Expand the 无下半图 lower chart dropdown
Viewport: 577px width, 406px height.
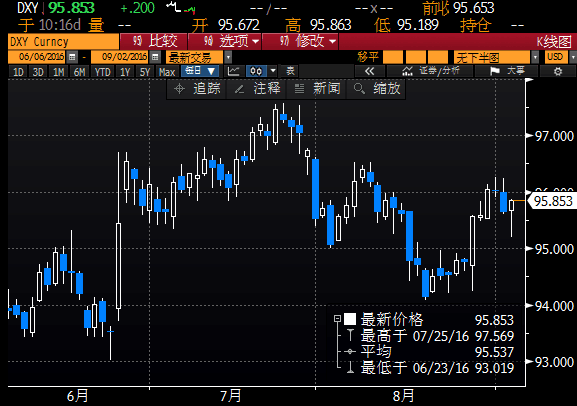point(535,57)
